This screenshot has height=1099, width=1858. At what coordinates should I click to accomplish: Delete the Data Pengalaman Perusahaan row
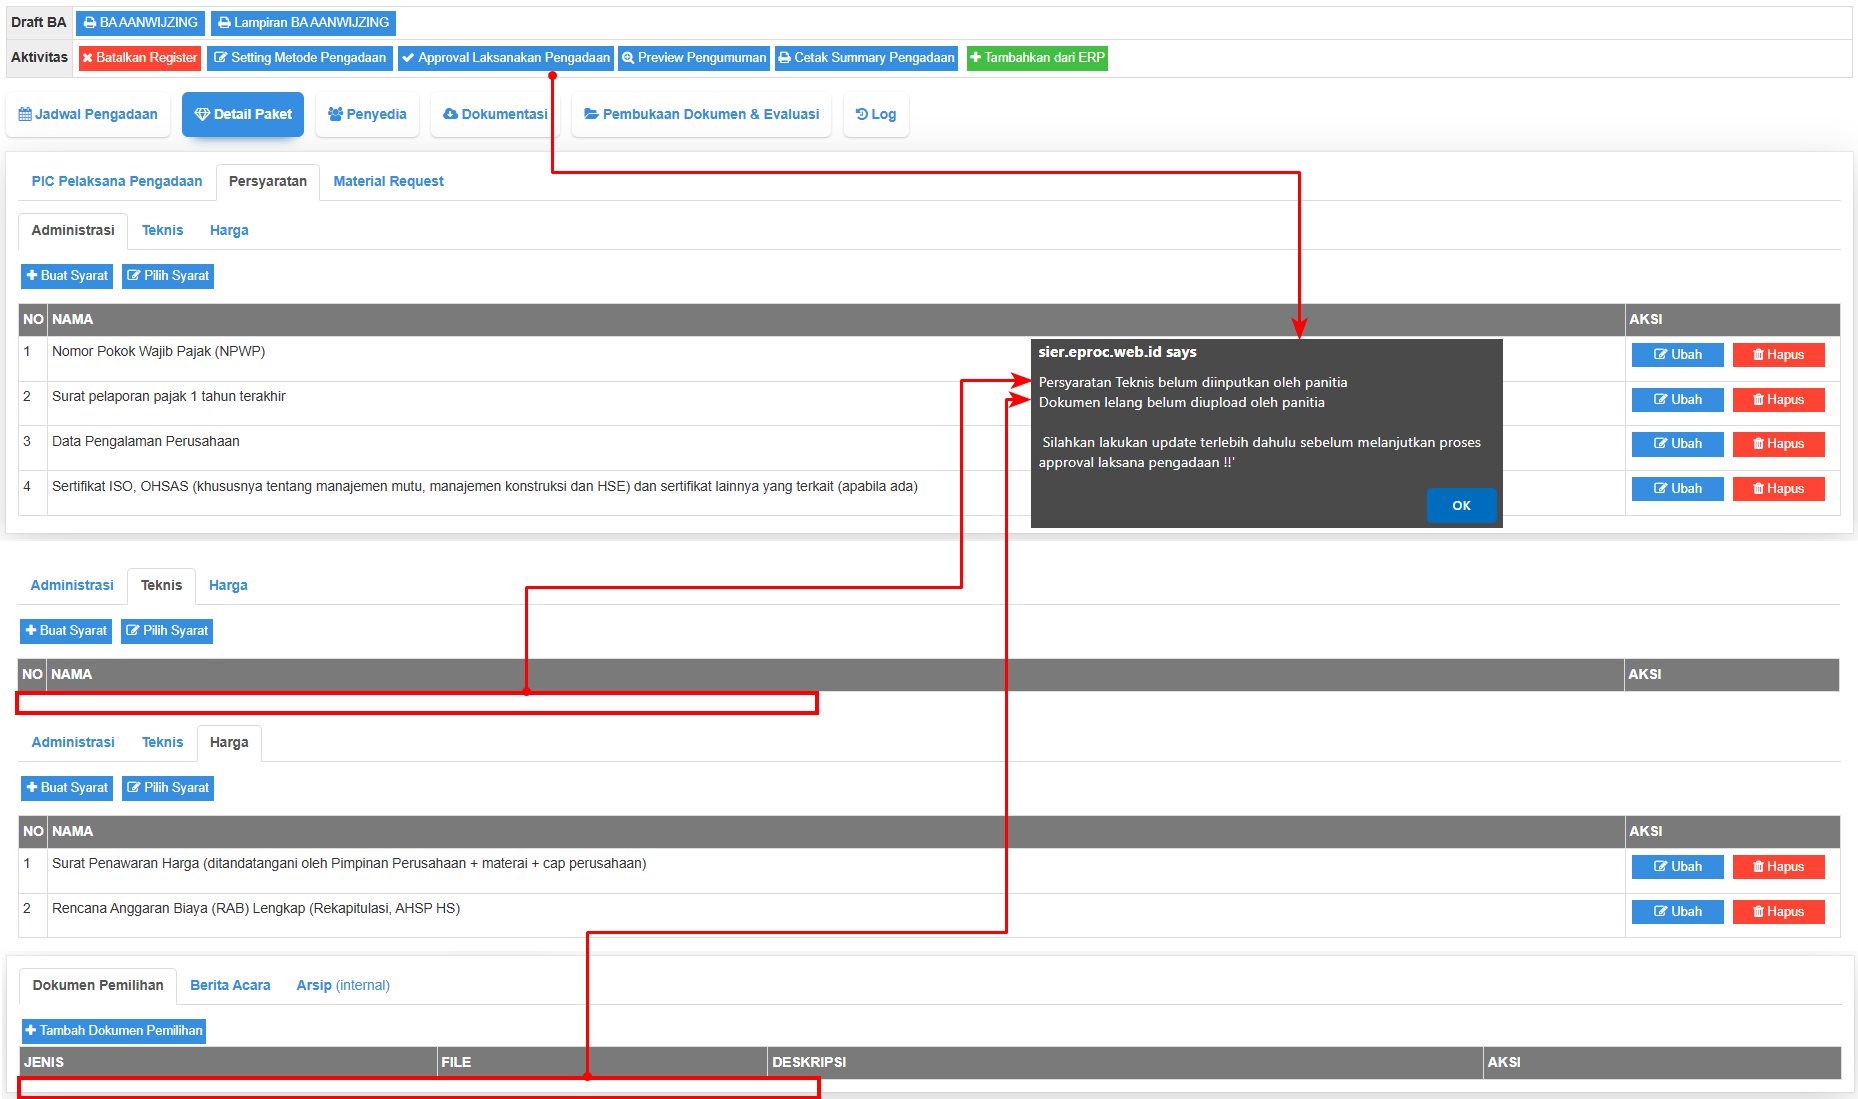pyautogui.click(x=1778, y=444)
